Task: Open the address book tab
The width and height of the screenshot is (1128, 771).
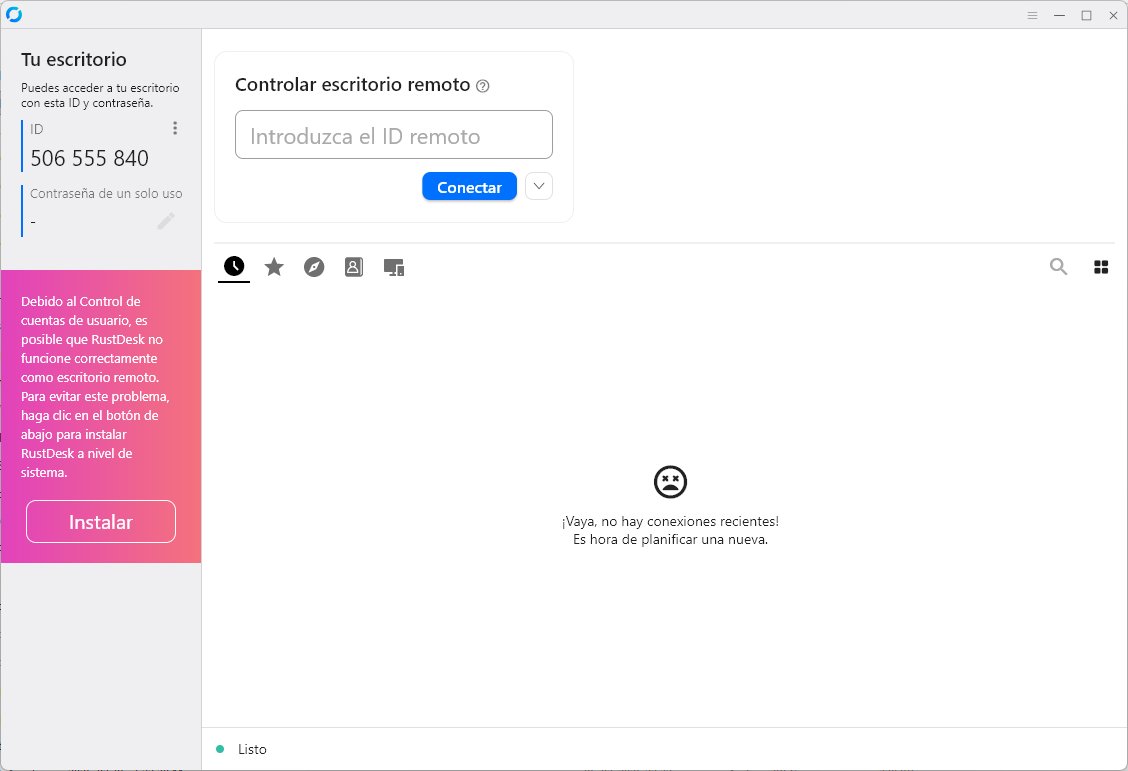Action: [353, 267]
